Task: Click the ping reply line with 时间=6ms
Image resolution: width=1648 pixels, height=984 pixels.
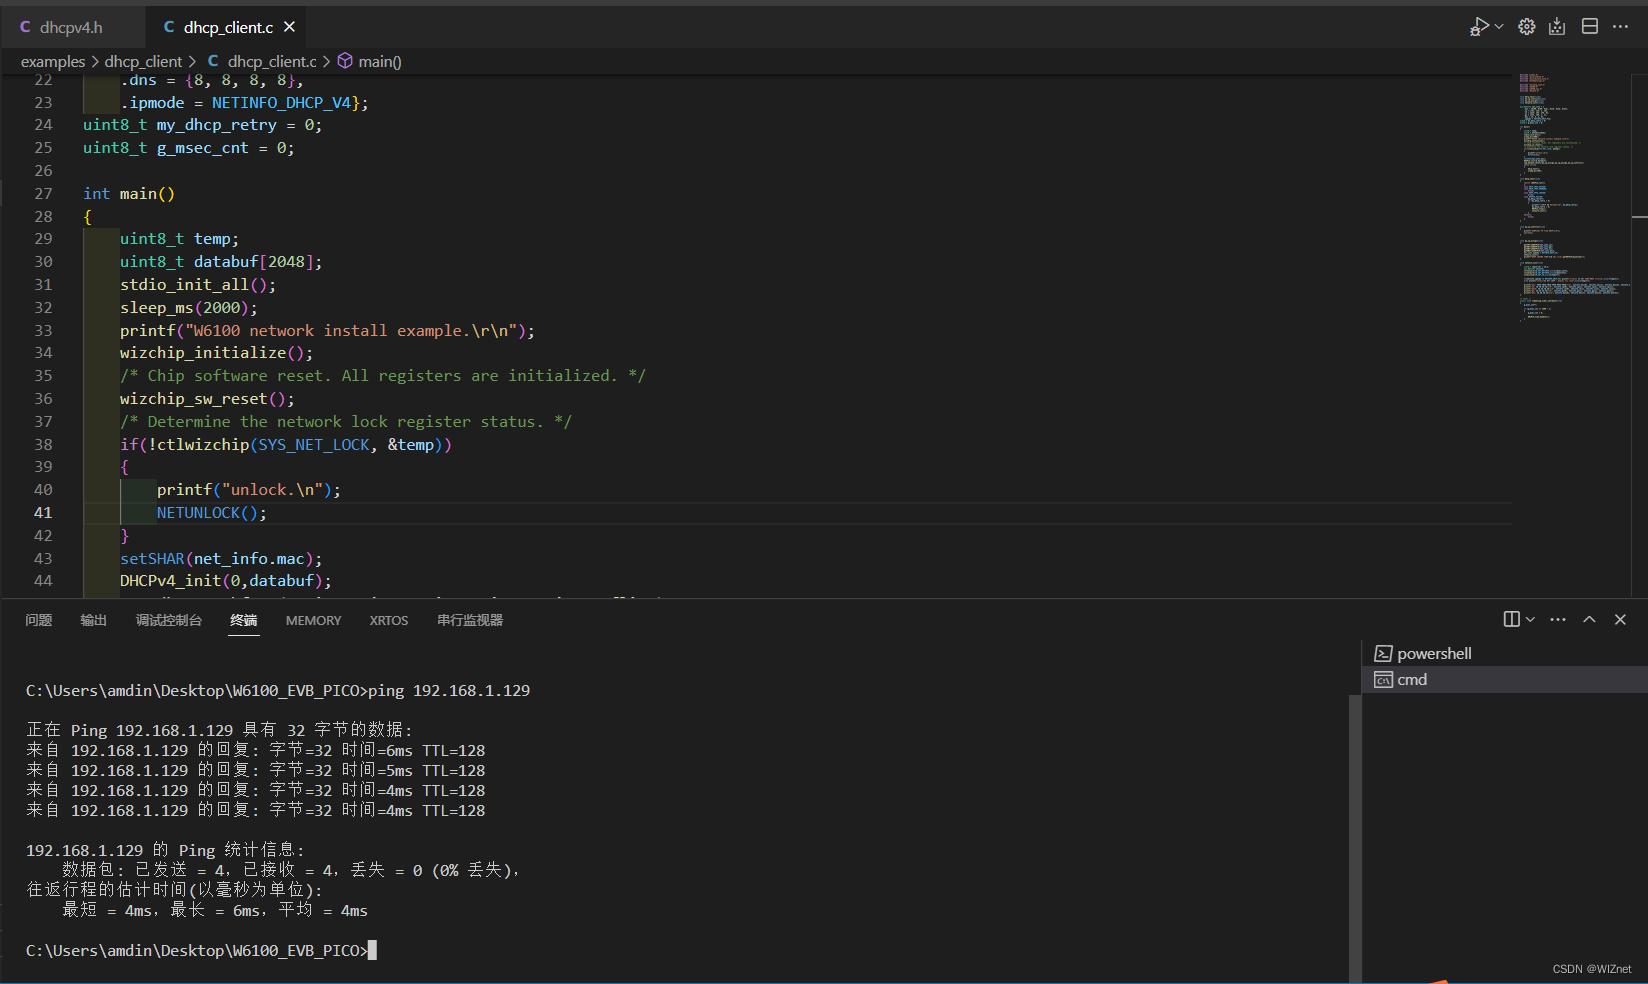Action: [256, 750]
